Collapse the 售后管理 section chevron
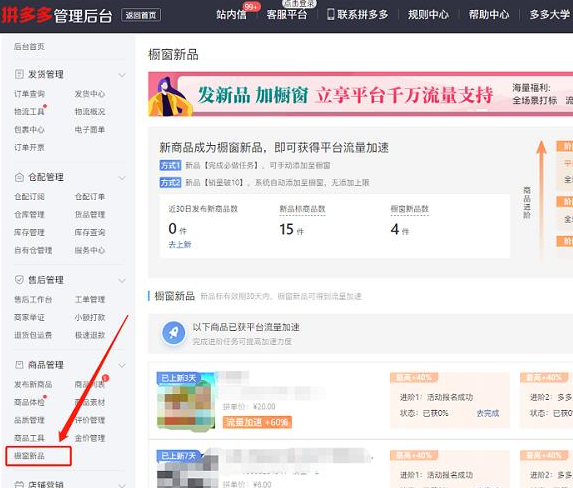The image size is (573, 488). coord(122,280)
